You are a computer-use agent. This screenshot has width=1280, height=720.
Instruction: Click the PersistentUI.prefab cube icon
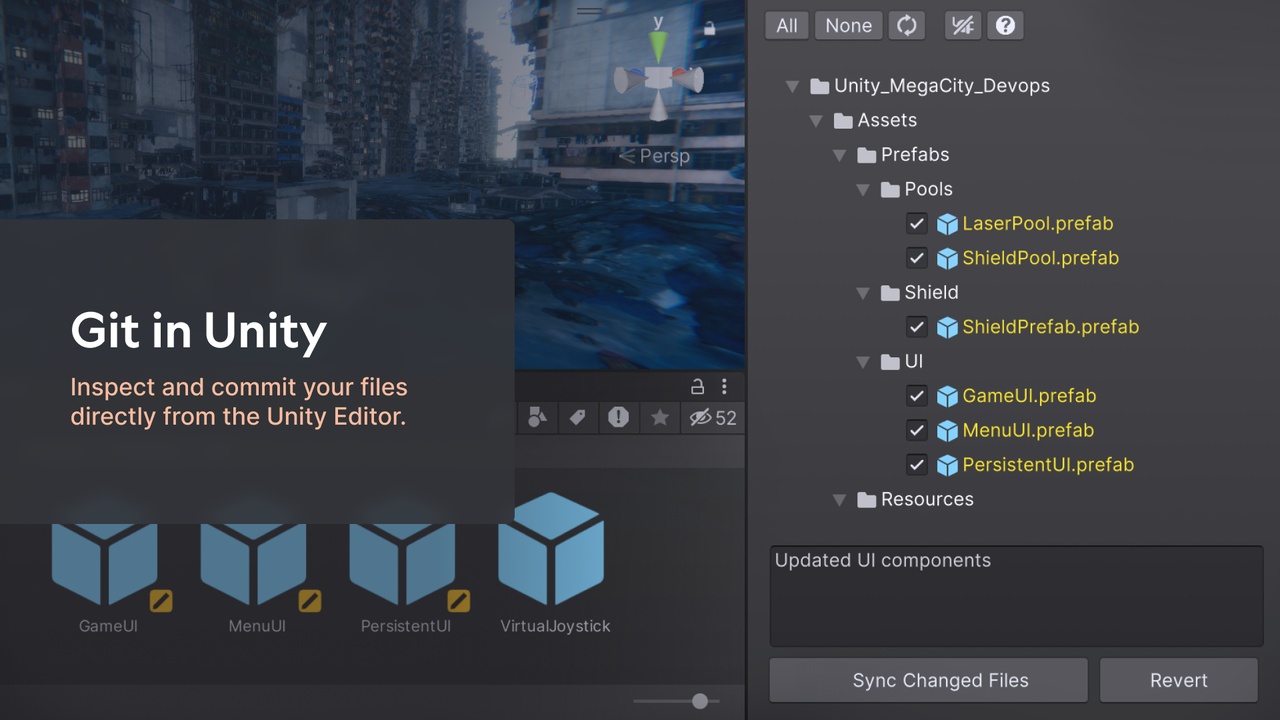pyautogui.click(x=947, y=465)
